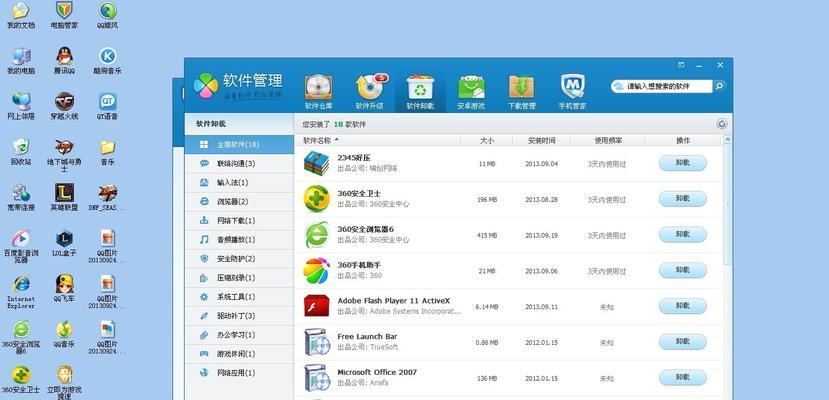The height and width of the screenshot is (400, 829).
Task: Select the 音频播放(1) category
Action: pyautogui.click(x=239, y=239)
